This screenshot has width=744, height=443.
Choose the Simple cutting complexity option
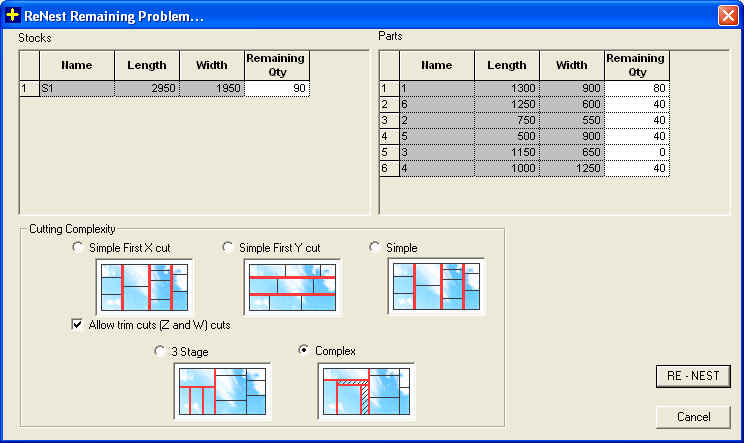point(375,247)
